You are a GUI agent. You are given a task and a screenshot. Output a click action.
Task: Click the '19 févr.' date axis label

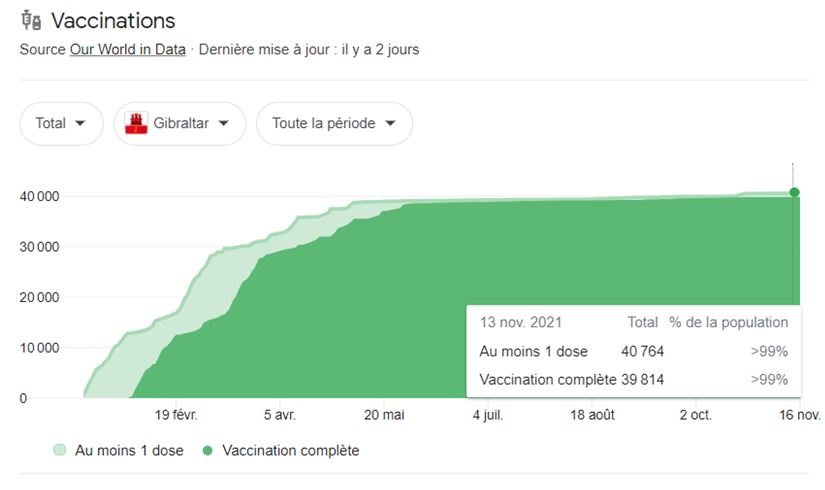click(177, 415)
